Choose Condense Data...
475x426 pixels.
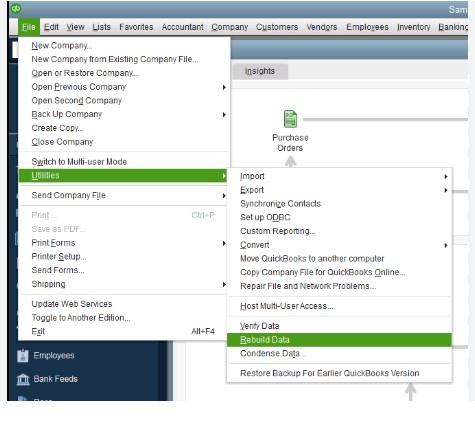point(339,354)
